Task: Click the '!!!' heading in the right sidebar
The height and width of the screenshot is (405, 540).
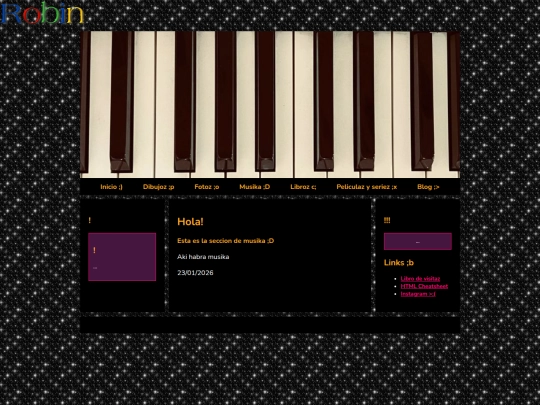Action: pos(387,220)
